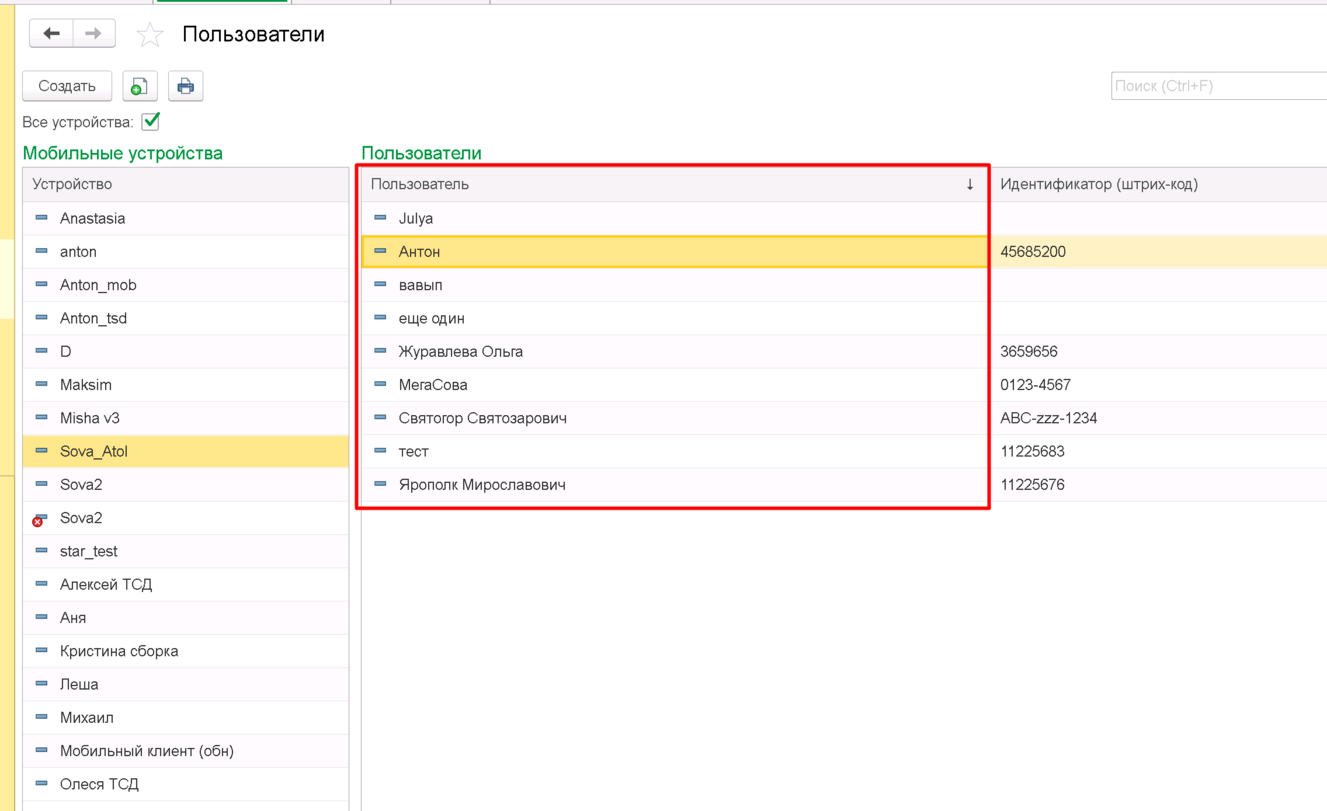Image resolution: width=1327 pixels, height=811 pixels.
Task: Choose user Святогор Святозарович
Action: pyautogui.click(x=482, y=418)
